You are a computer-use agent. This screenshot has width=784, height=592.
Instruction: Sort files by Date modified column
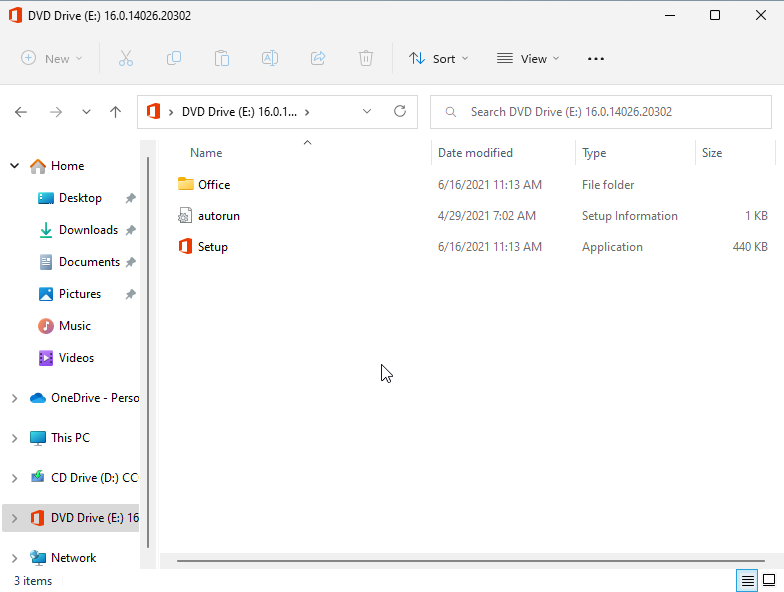475,153
